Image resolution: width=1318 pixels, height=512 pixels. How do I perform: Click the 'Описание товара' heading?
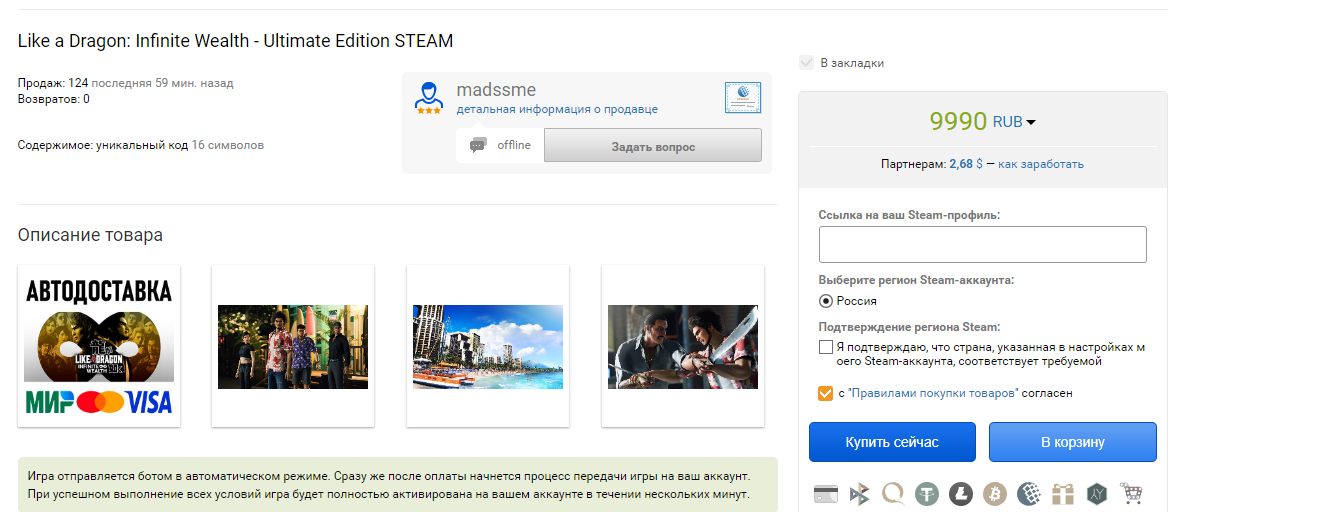tap(90, 235)
